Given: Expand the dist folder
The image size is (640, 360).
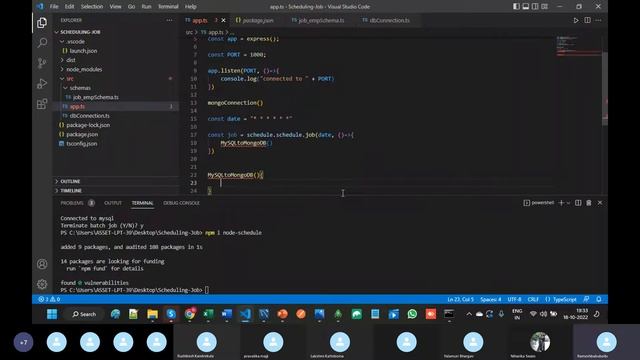Looking at the screenshot, I should [116, 60].
